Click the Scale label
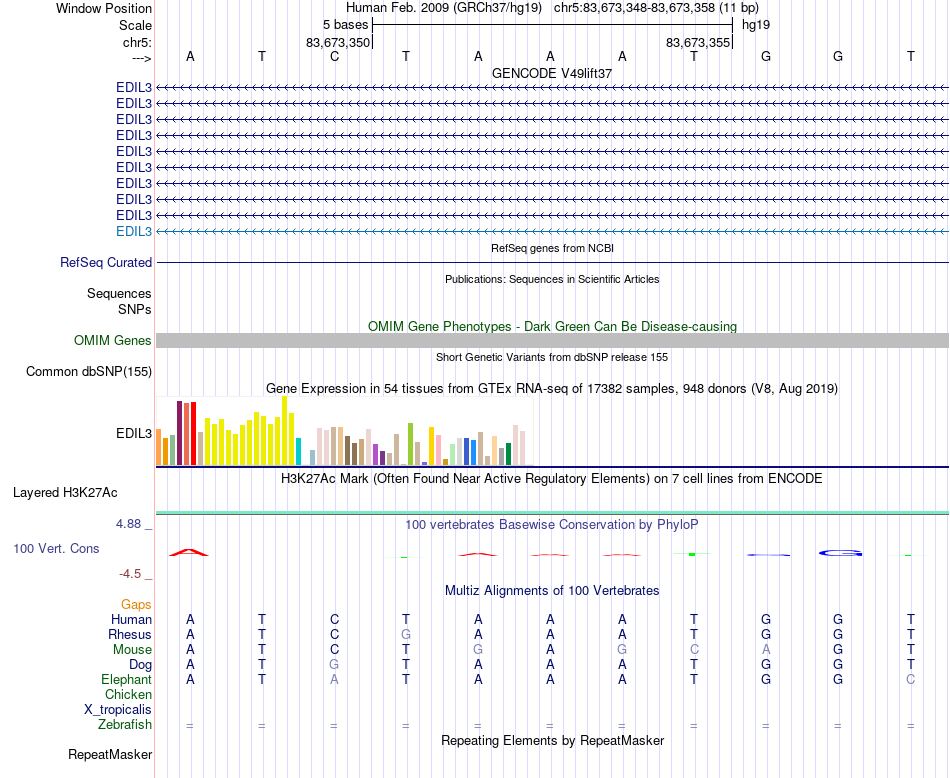 click(136, 25)
